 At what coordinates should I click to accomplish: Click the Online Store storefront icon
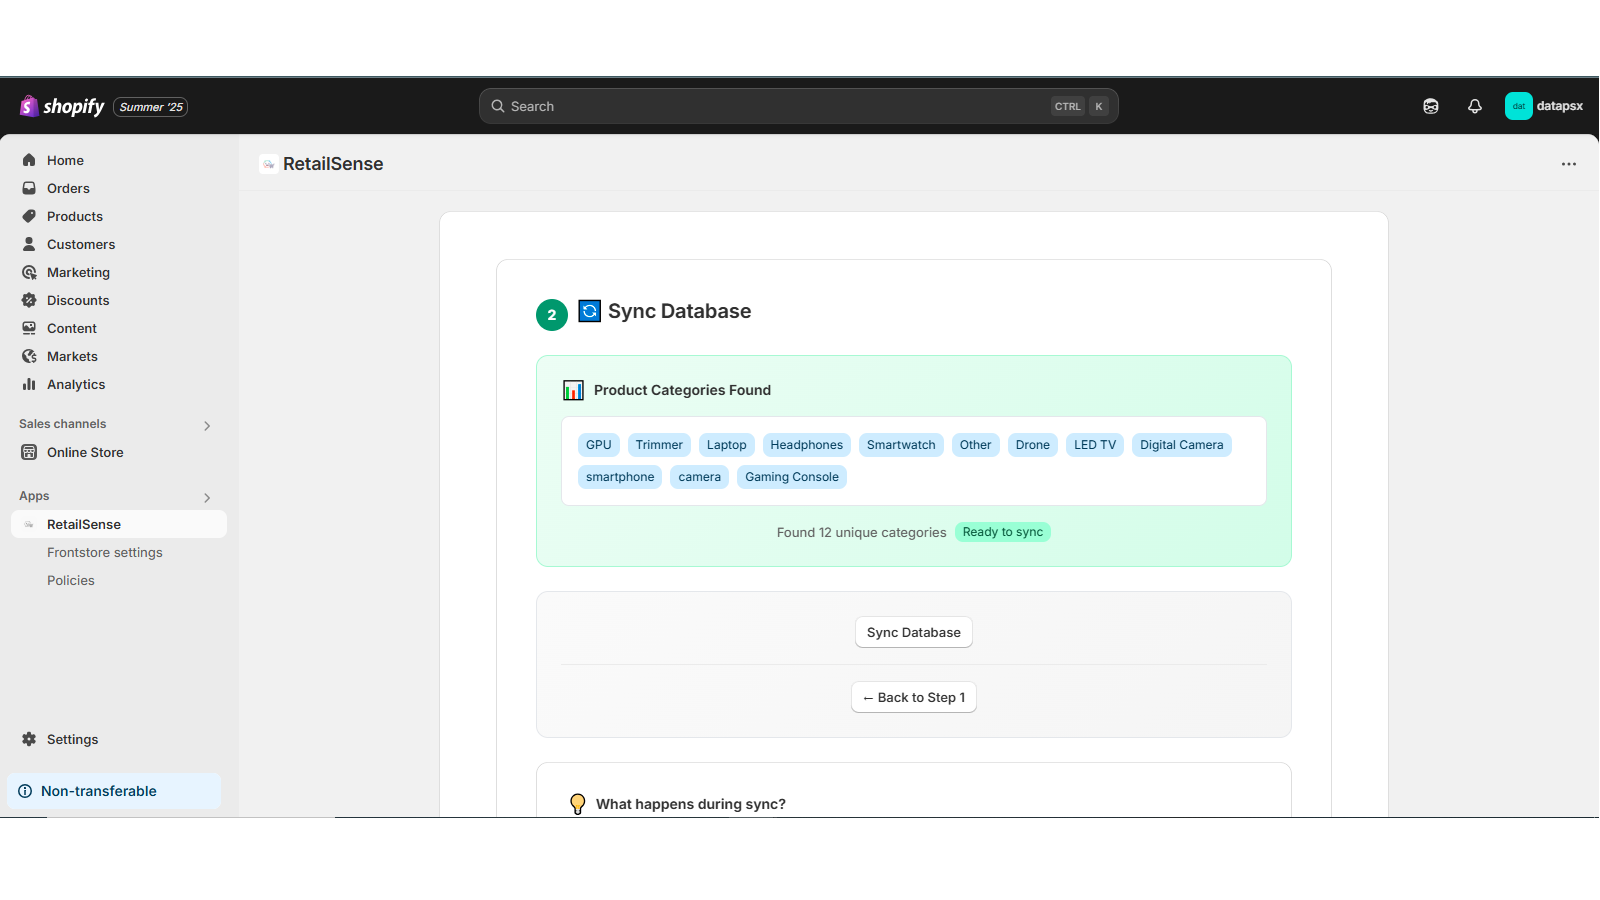click(x=29, y=452)
